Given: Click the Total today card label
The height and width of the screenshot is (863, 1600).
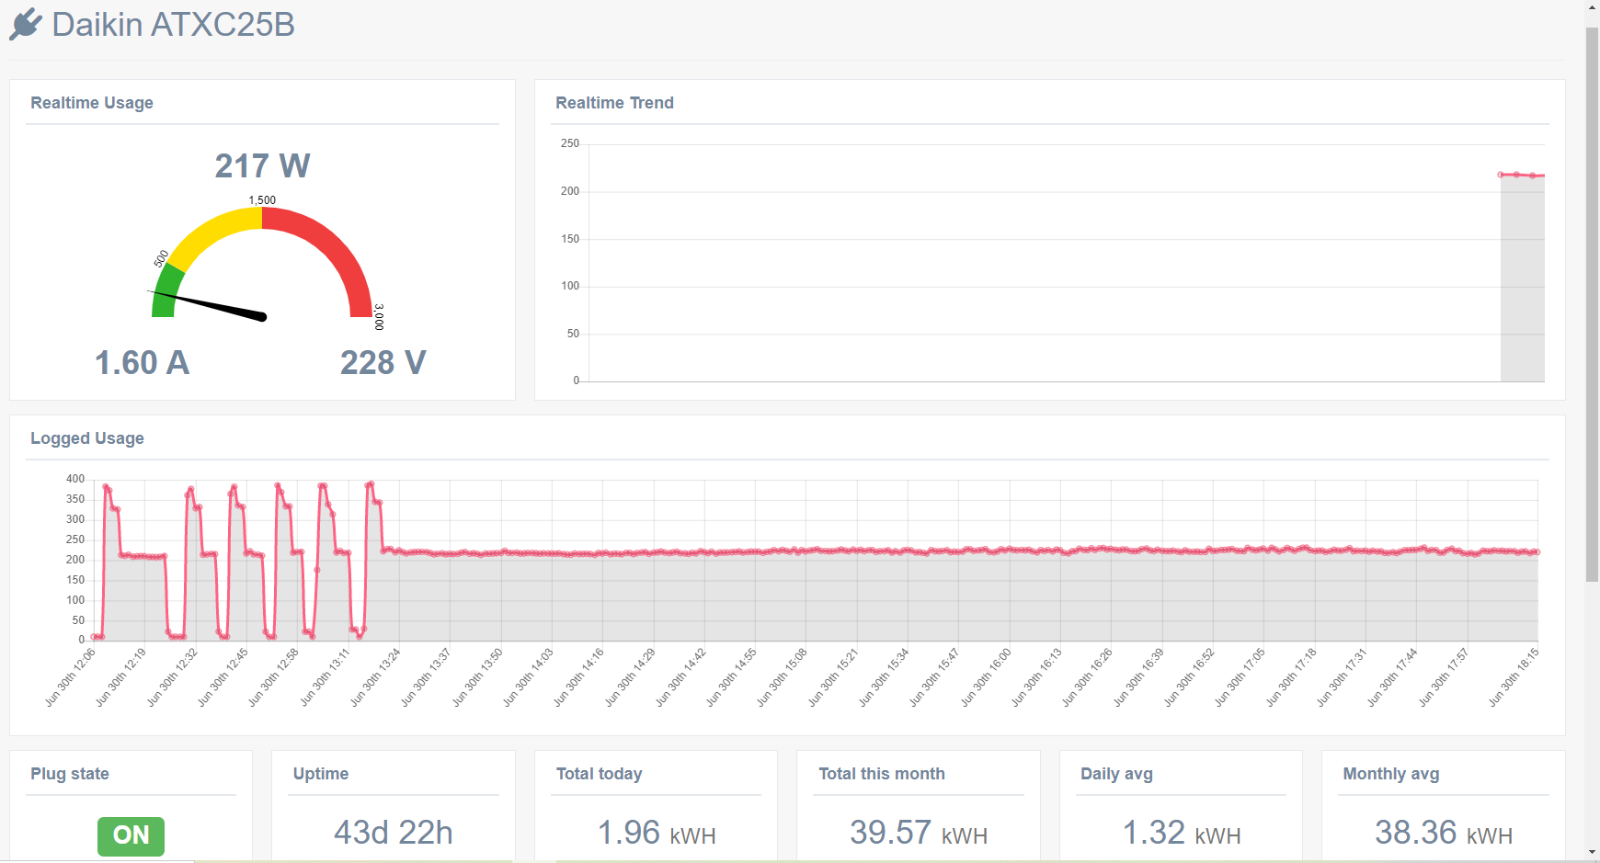Looking at the screenshot, I should tap(599, 774).
